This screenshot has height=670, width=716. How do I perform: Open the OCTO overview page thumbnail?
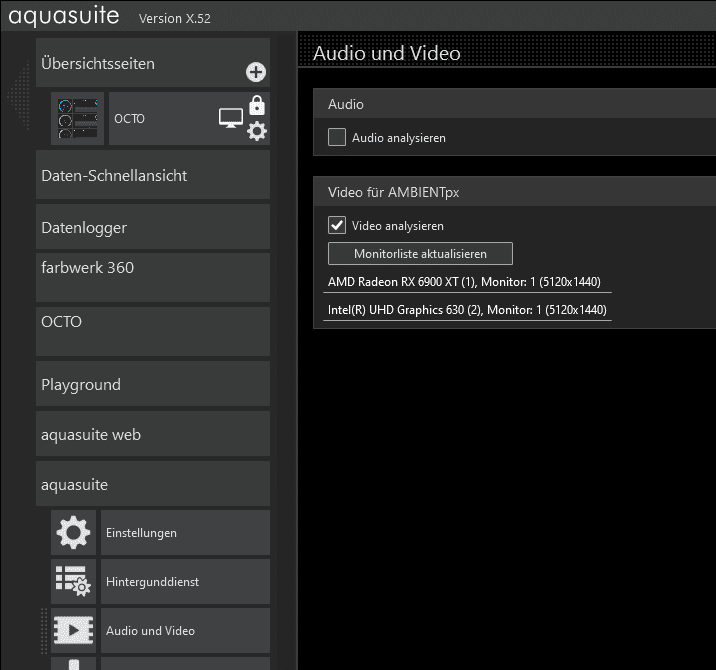pos(77,119)
